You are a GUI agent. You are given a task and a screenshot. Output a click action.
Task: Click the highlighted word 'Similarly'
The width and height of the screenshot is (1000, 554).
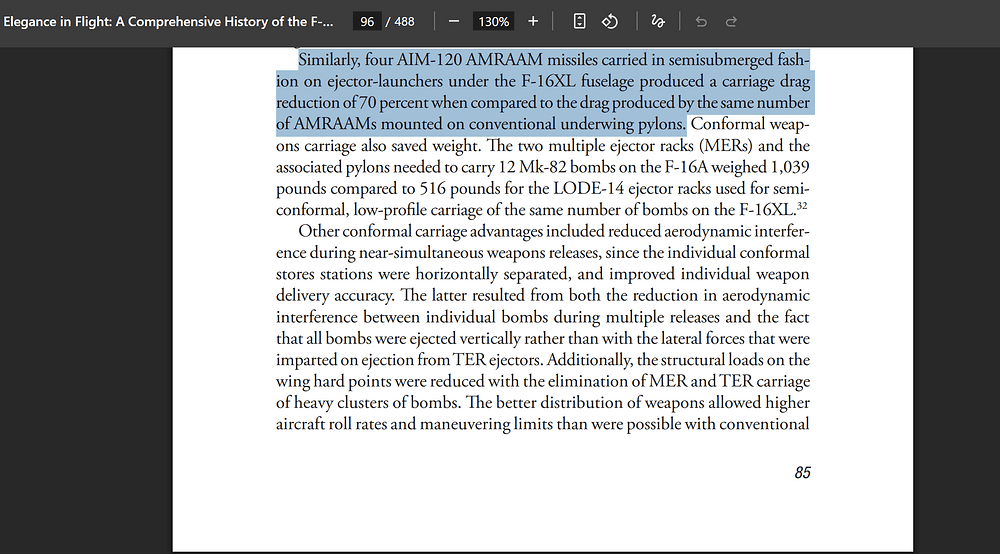pyautogui.click(x=328, y=60)
